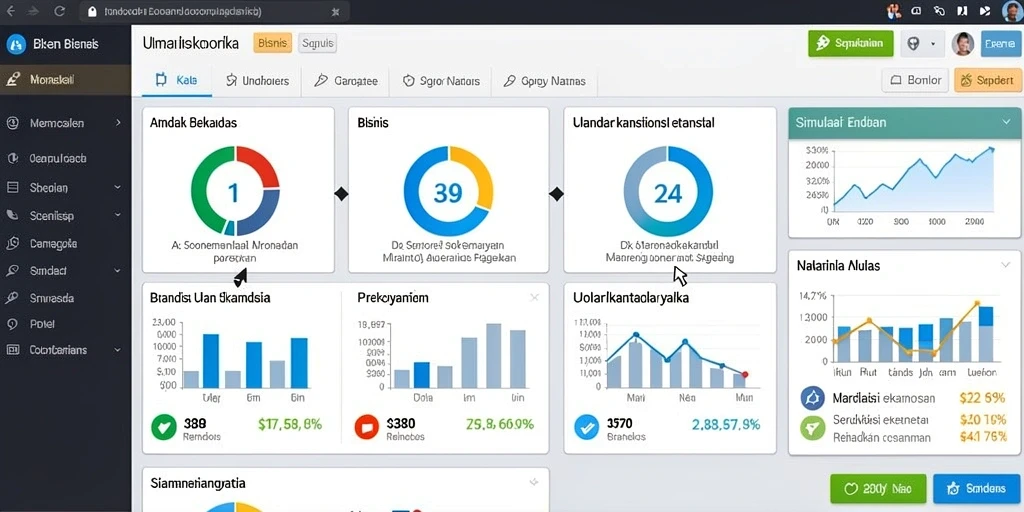Click the blue checkmark icon beside 3570

(586, 427)
